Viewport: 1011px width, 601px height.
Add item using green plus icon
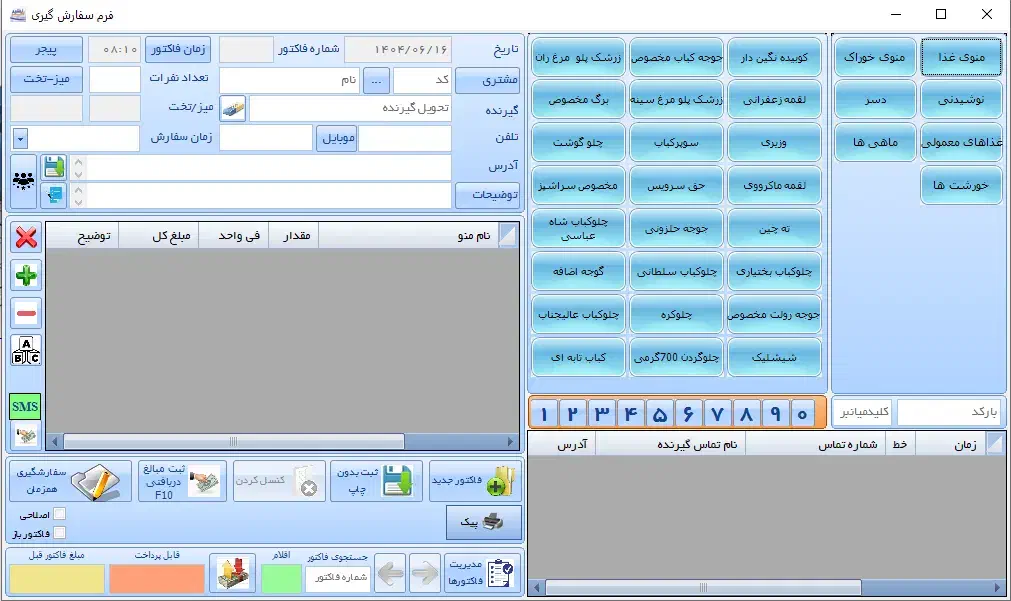(x=26, y=276)
